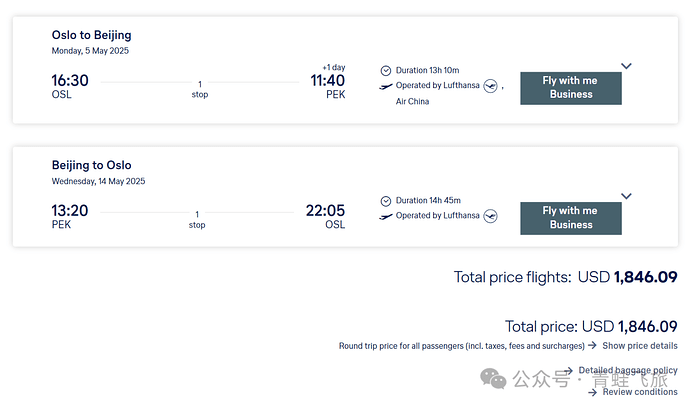The width and height of the screenshot is (690, 406).
Task: Click the arrow icon beside Review conditions
Action: click(x=592, y=392)
